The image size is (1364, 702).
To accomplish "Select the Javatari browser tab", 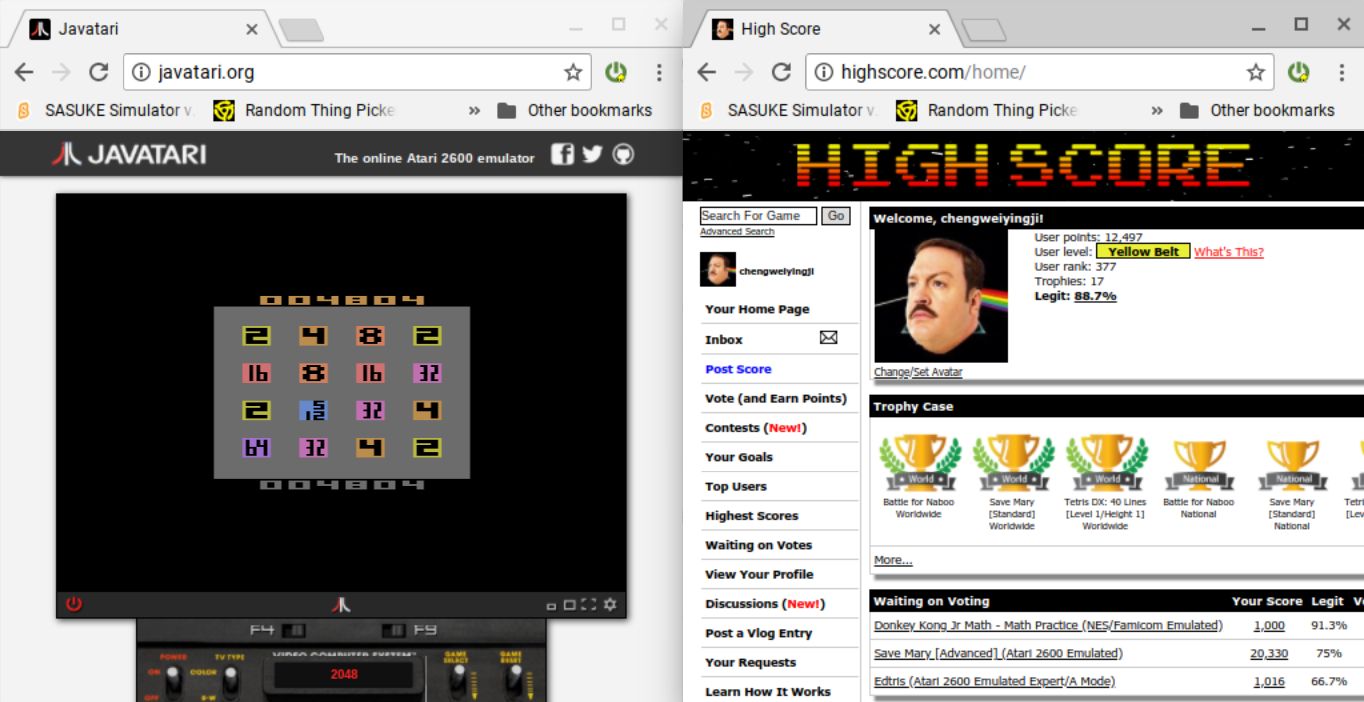I will pos(140,29).
